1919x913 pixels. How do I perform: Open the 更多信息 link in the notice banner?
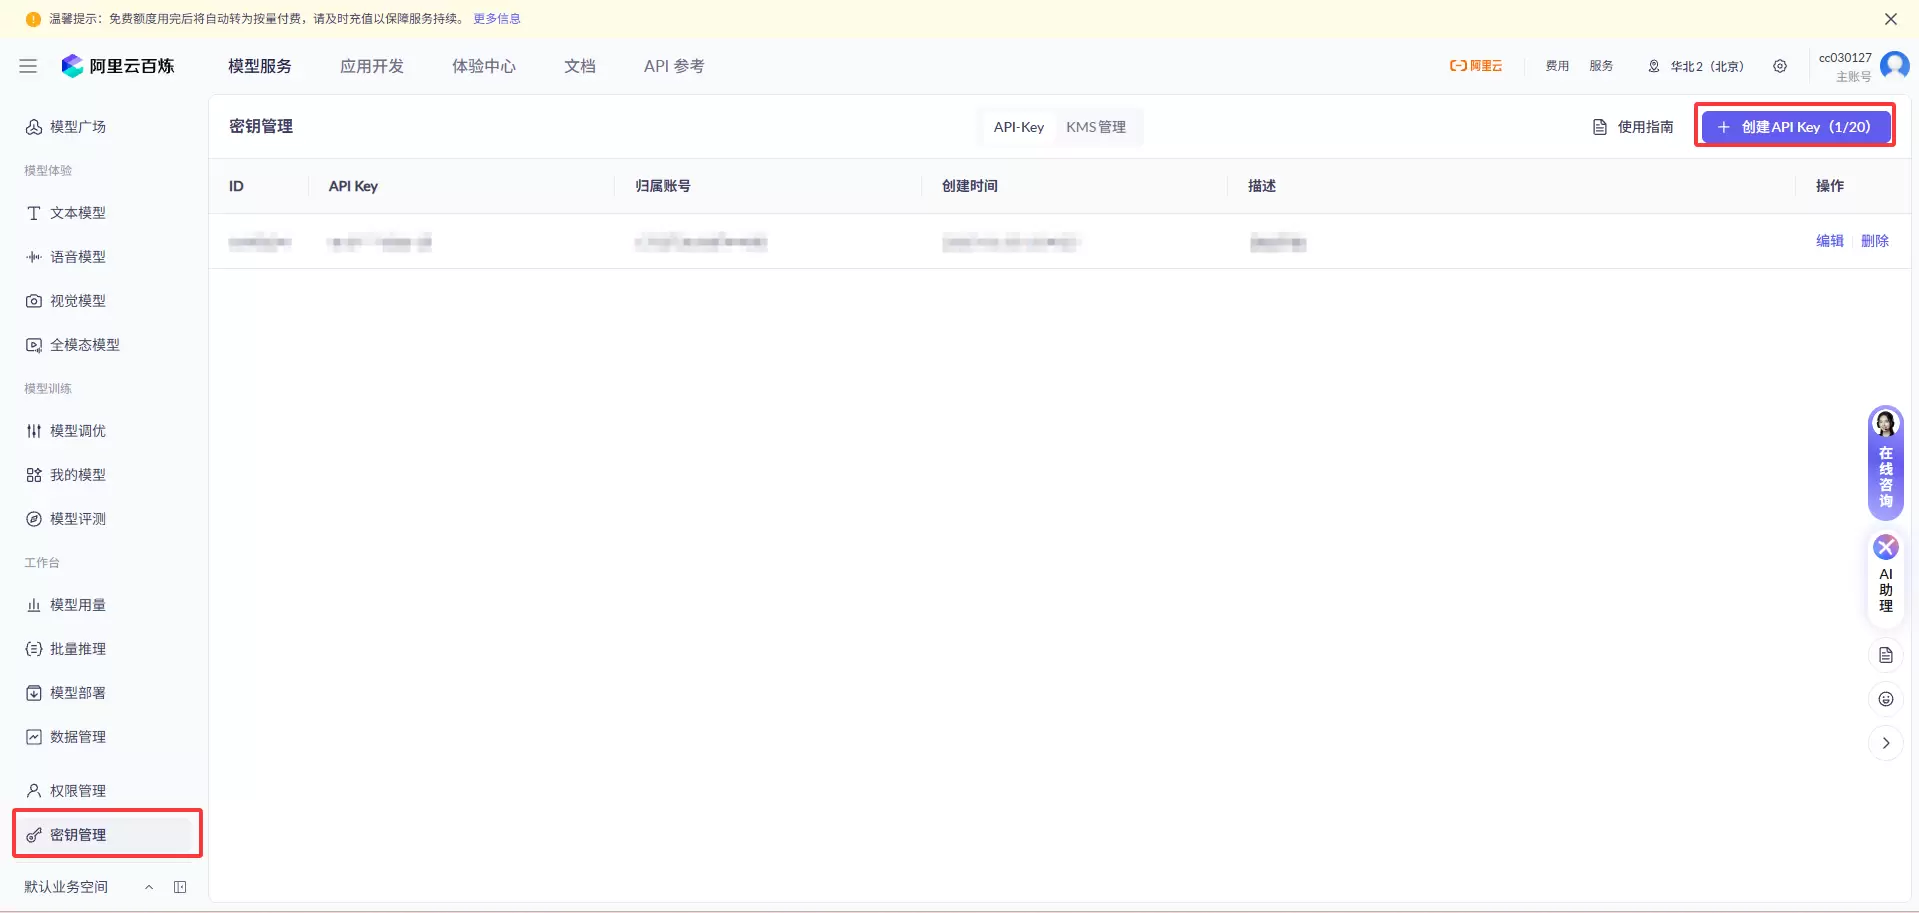(497, 18)
